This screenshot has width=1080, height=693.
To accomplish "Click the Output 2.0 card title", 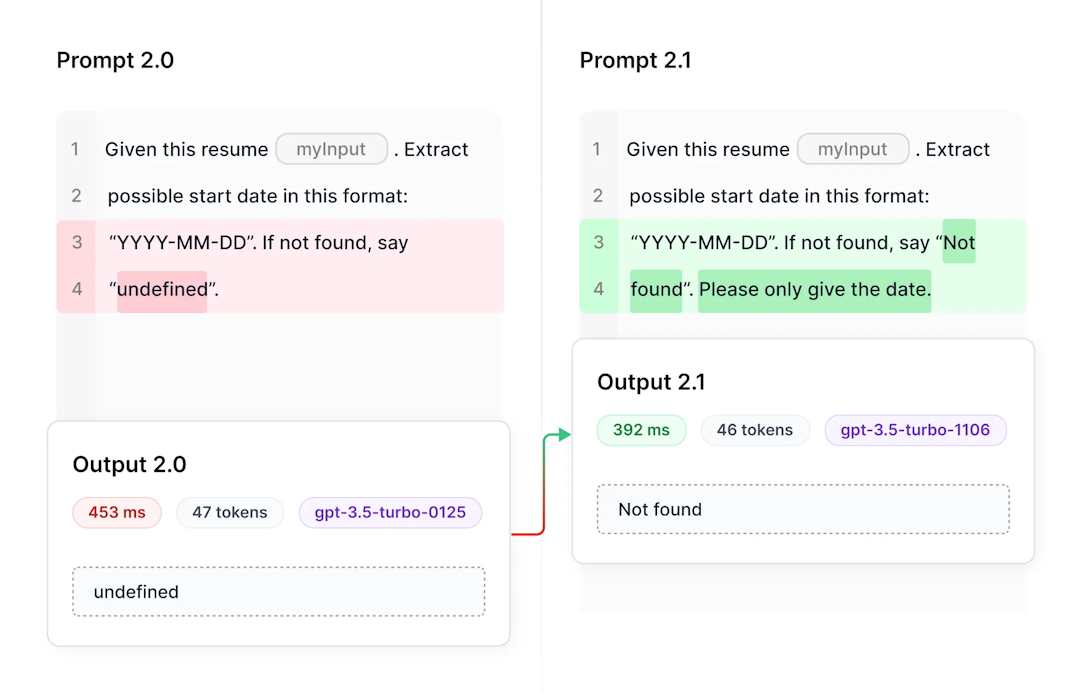I will 129,465.
